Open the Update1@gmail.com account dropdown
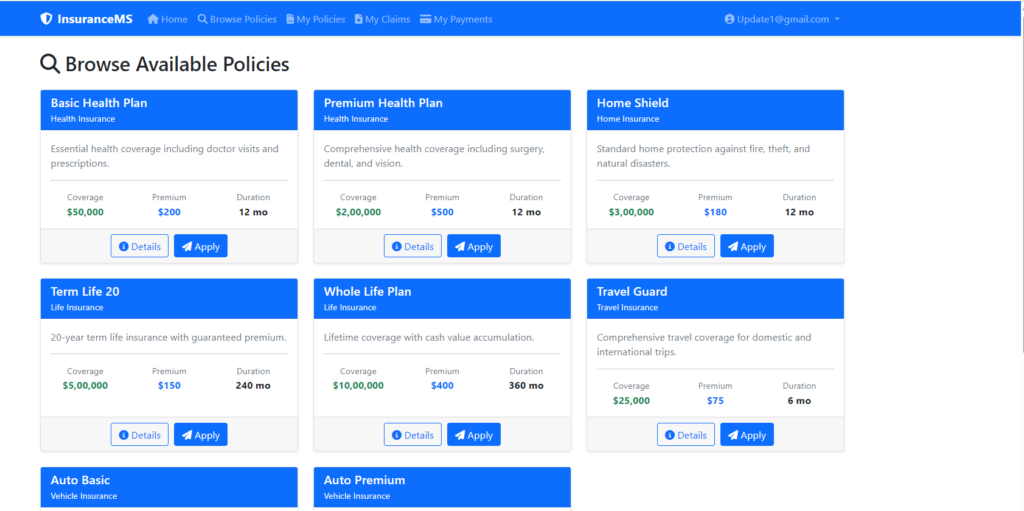This screenshot has width=1024, height=511. (782, 19)
